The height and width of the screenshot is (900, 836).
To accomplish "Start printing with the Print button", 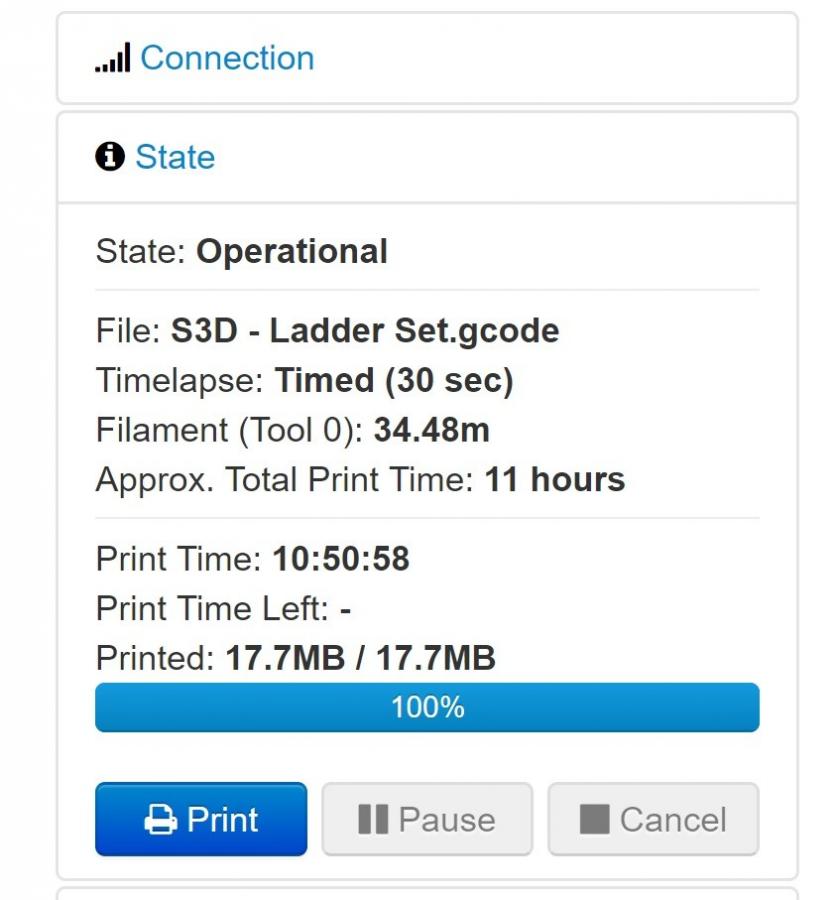I will (201, 819).
